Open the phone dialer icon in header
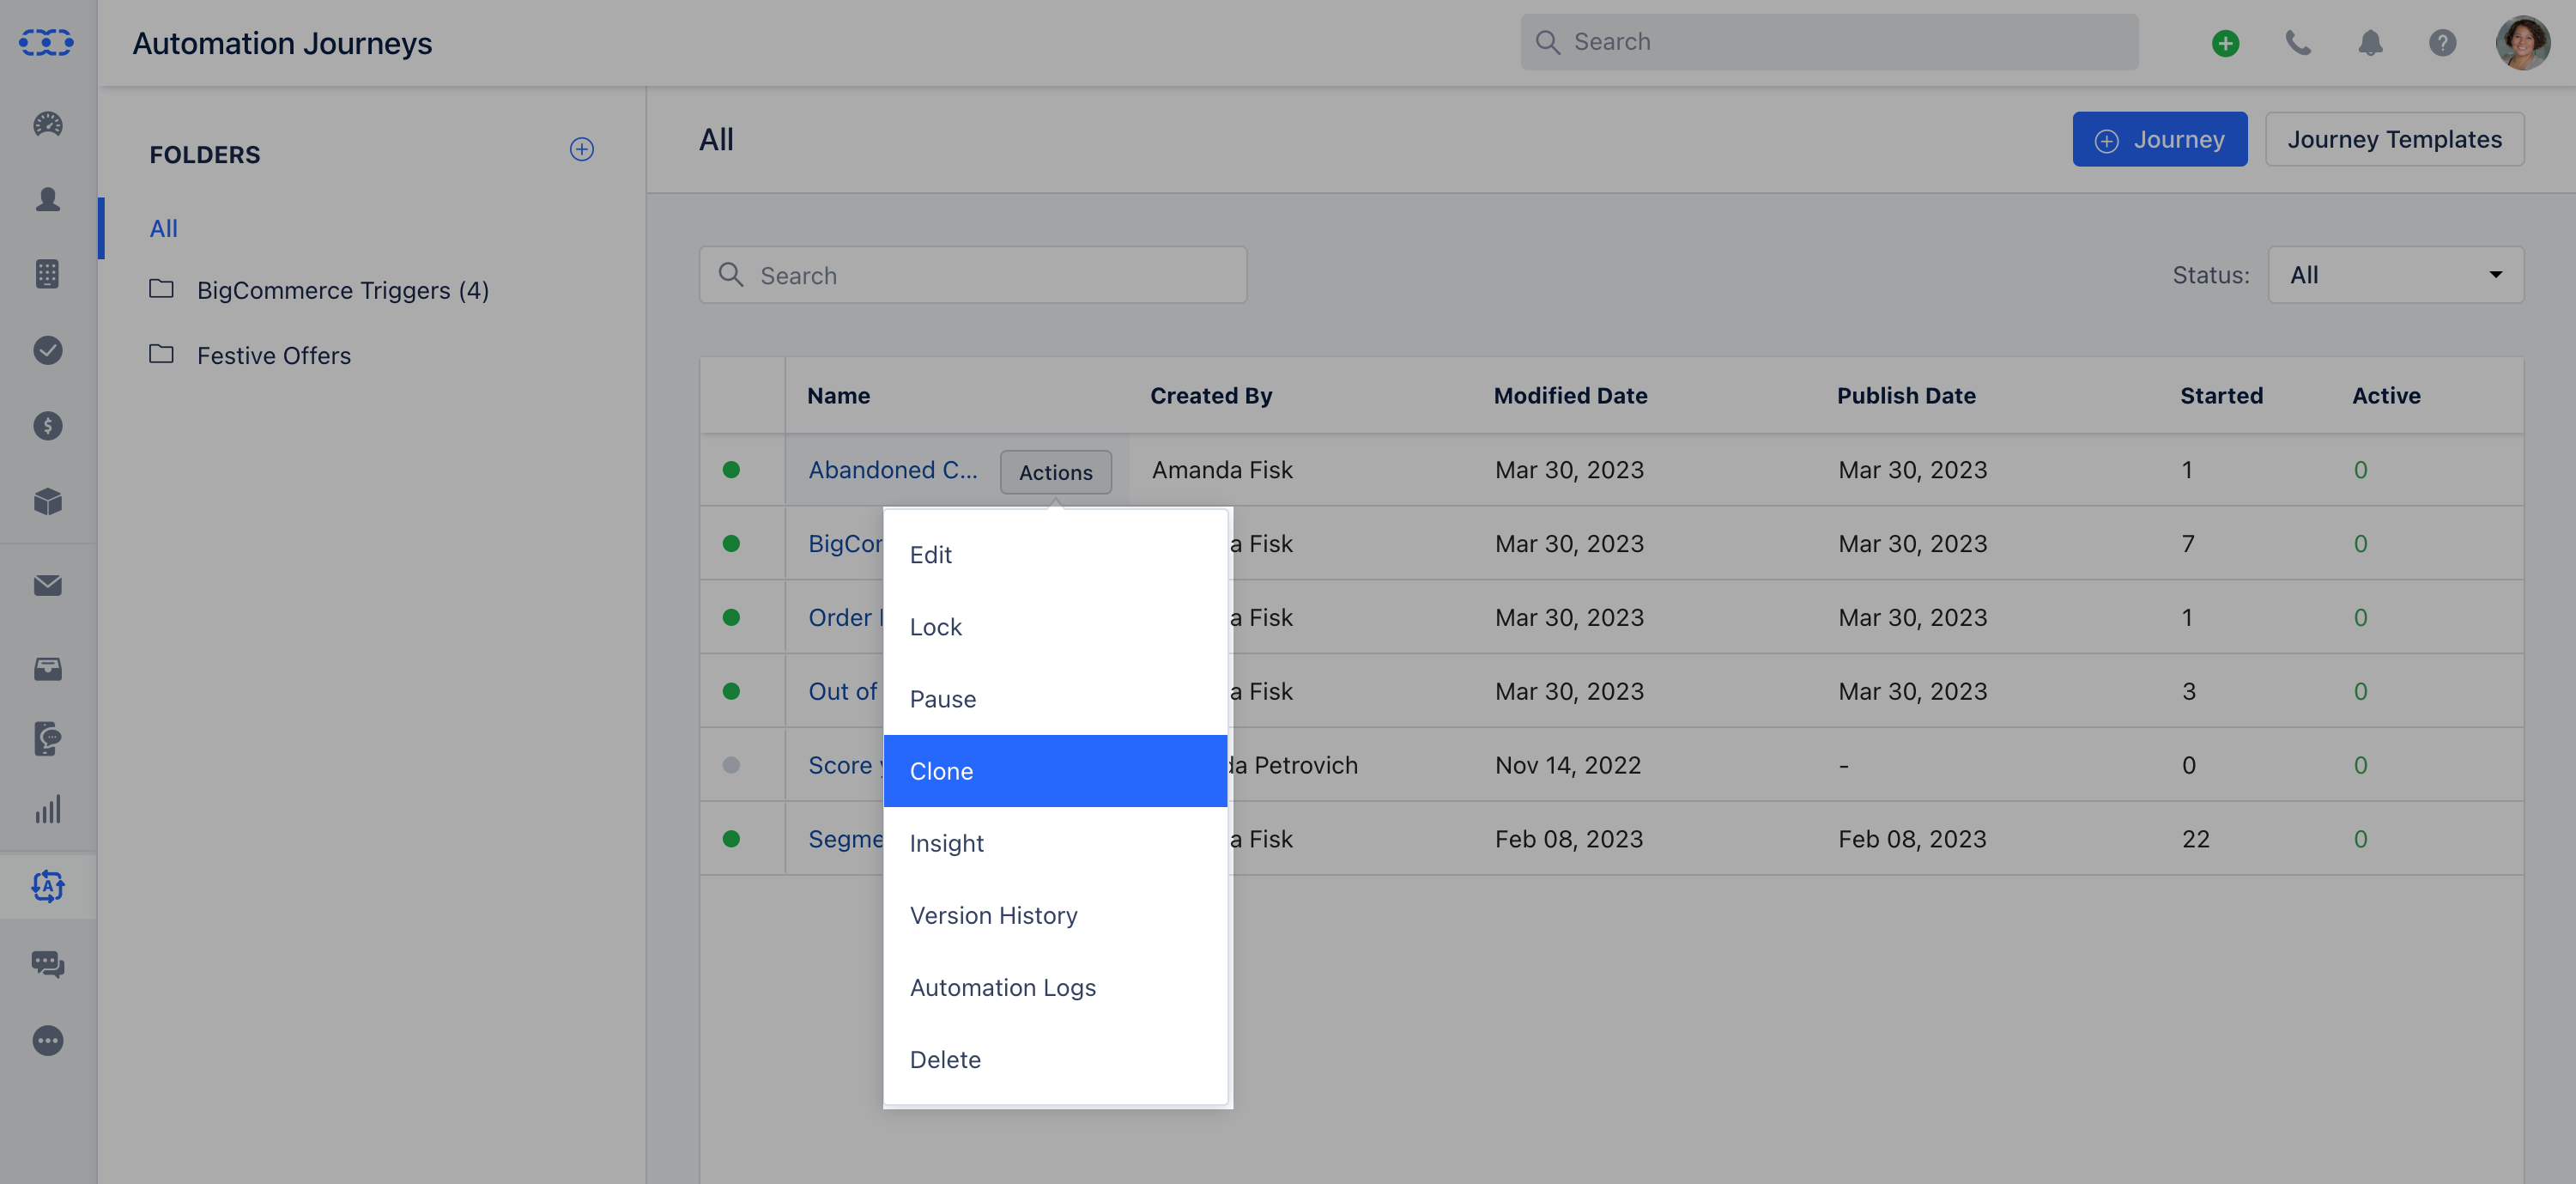The image size is (2576, 1184). pyautogui.click(x=2298, y=43)
